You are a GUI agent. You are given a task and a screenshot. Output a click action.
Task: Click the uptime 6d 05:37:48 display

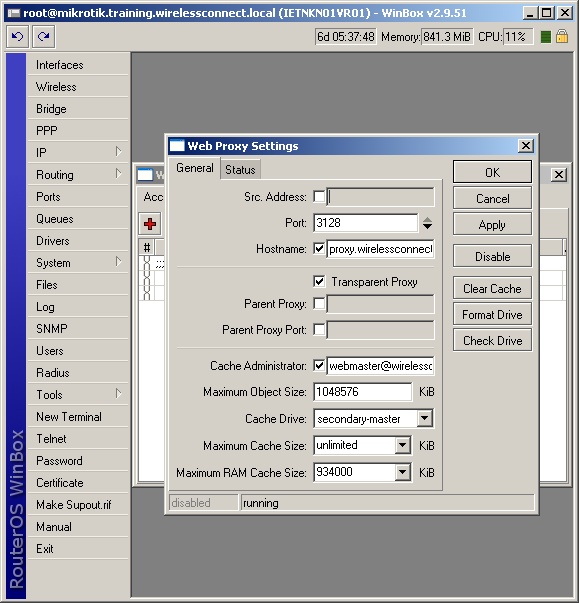coord(346,37)
